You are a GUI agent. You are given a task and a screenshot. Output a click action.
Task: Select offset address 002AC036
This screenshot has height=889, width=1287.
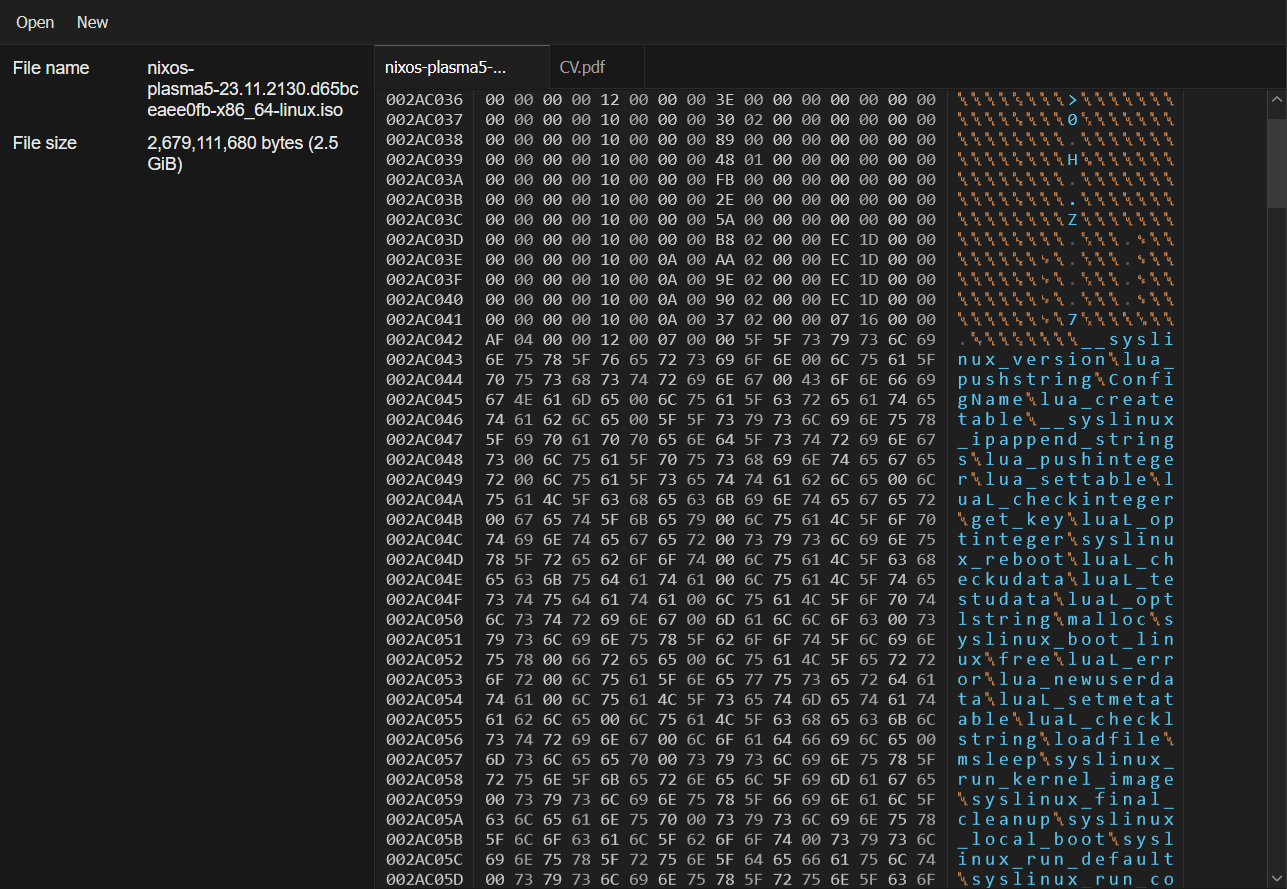pyautogui.click(x=425, y=100)
